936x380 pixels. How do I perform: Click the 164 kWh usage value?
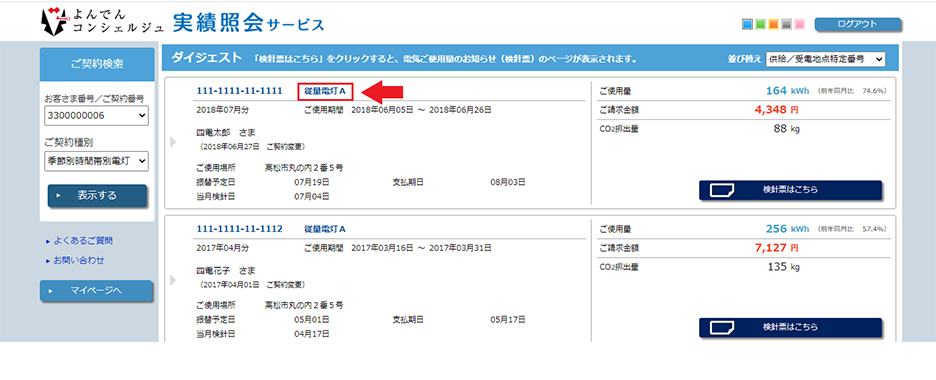pos(787,91)
